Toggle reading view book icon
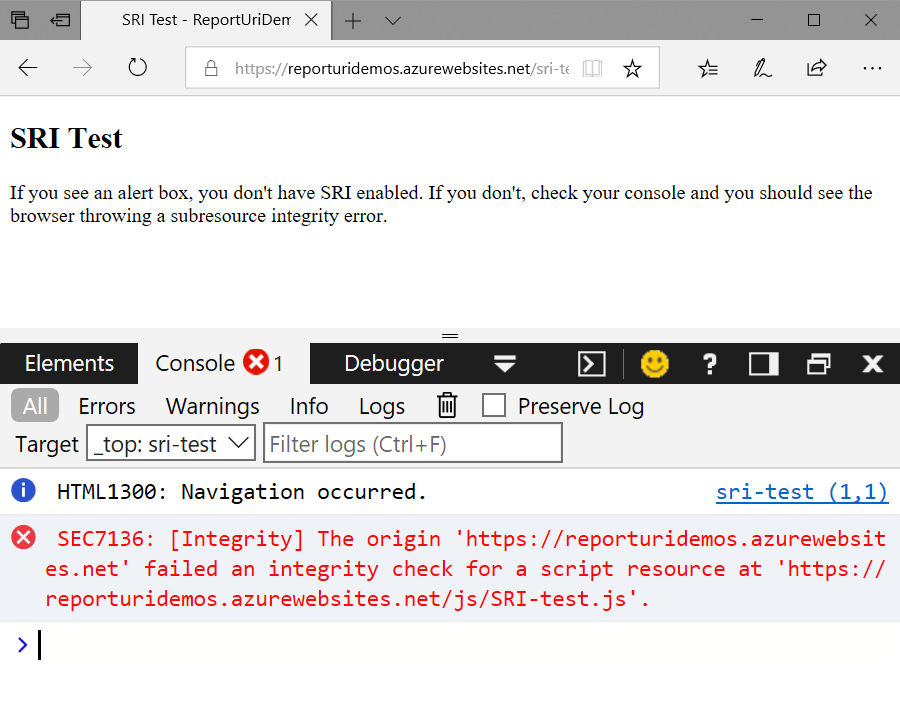The height and width of the screenshot is (718, 900). click(x=592, y=68)
